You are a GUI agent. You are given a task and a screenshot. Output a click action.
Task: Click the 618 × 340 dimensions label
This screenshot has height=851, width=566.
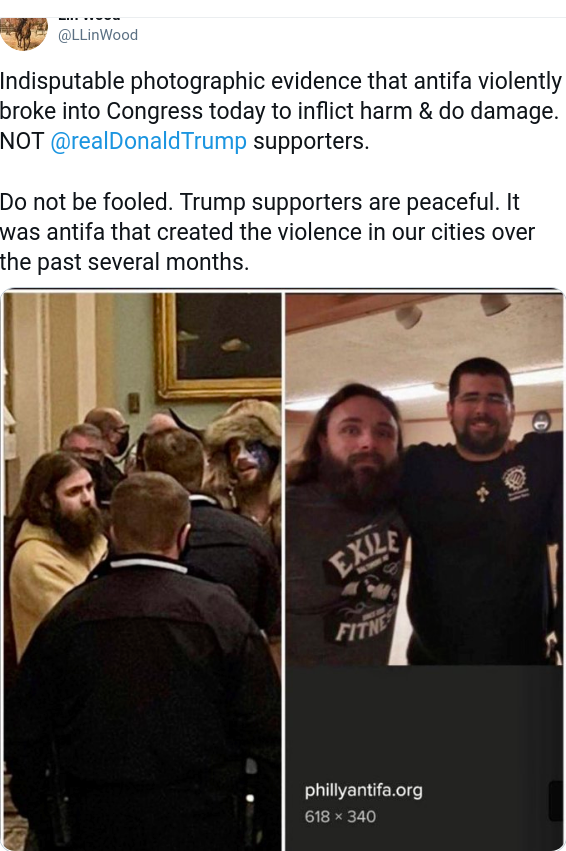pos(340,816)
